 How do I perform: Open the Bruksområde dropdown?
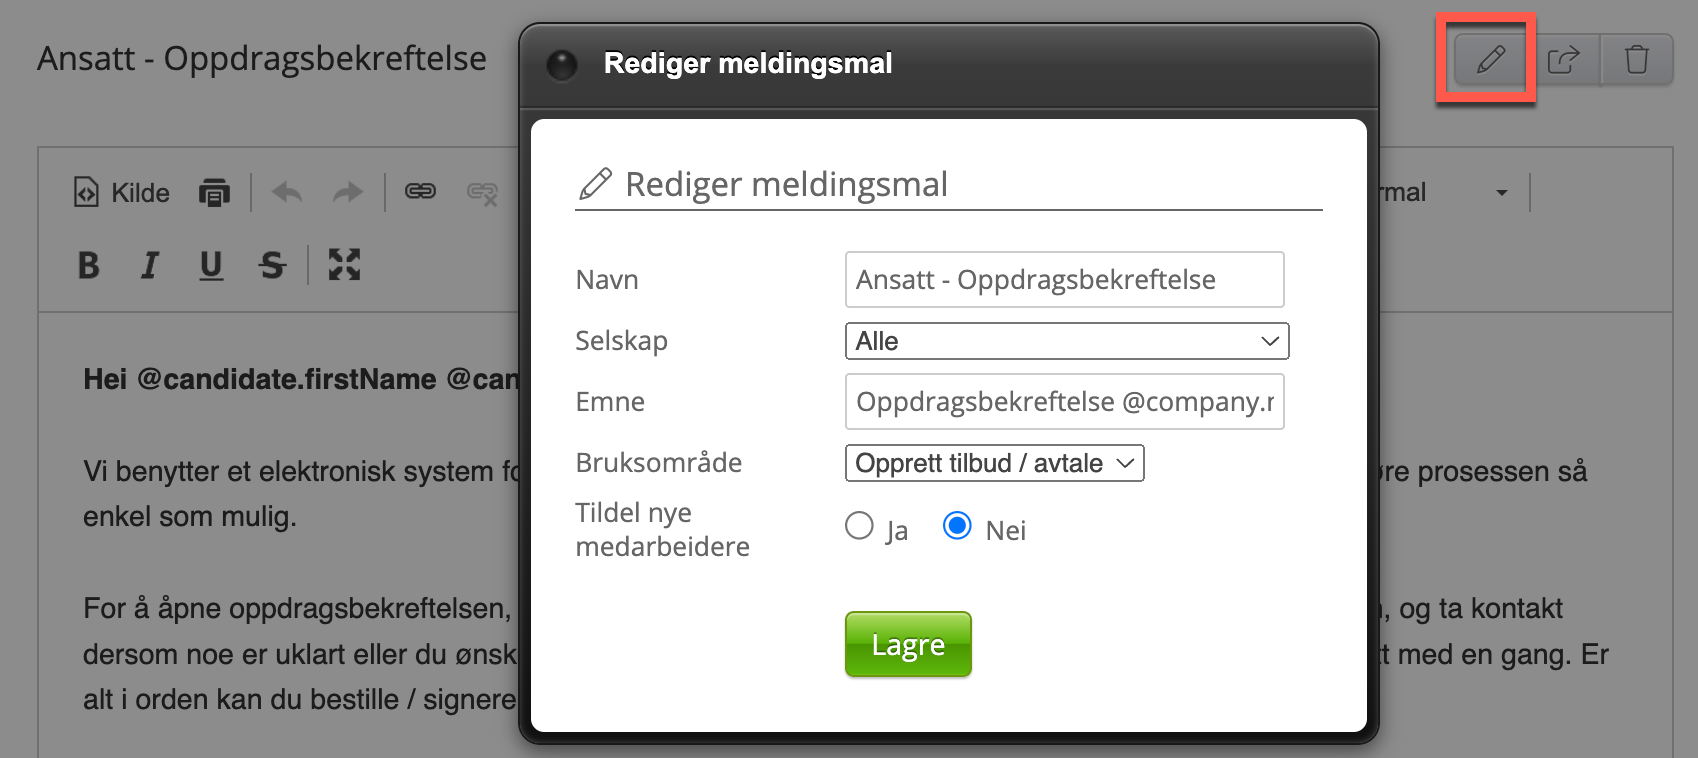[x=994, y=463]
